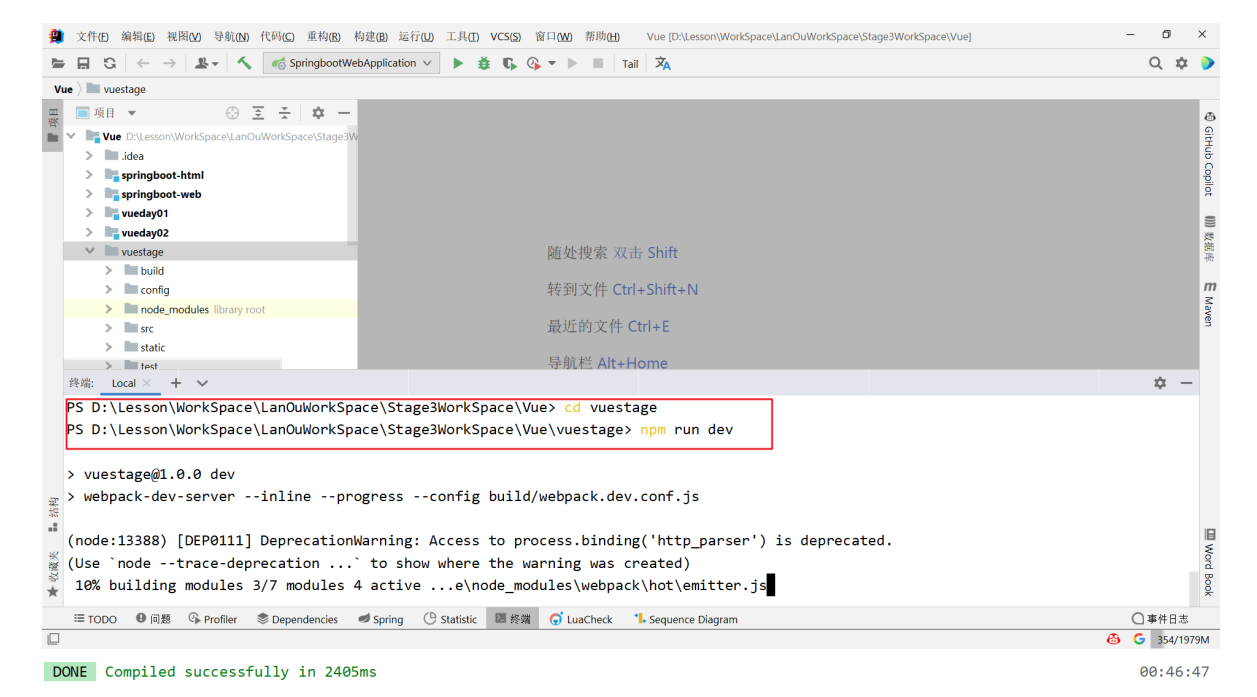Expand the build folder

[109, 271]
